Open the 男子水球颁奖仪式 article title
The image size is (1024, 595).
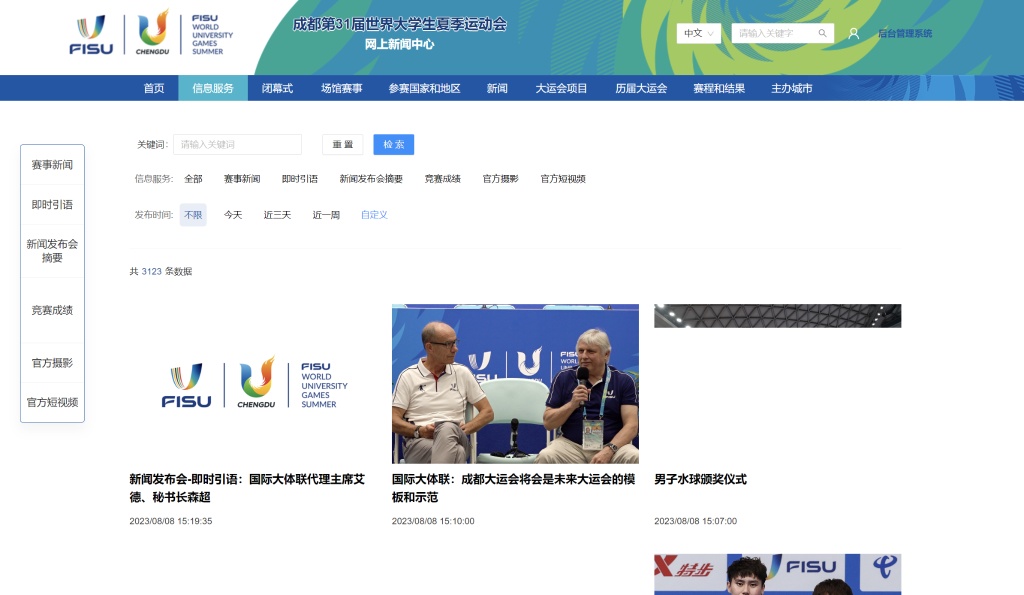700,479
